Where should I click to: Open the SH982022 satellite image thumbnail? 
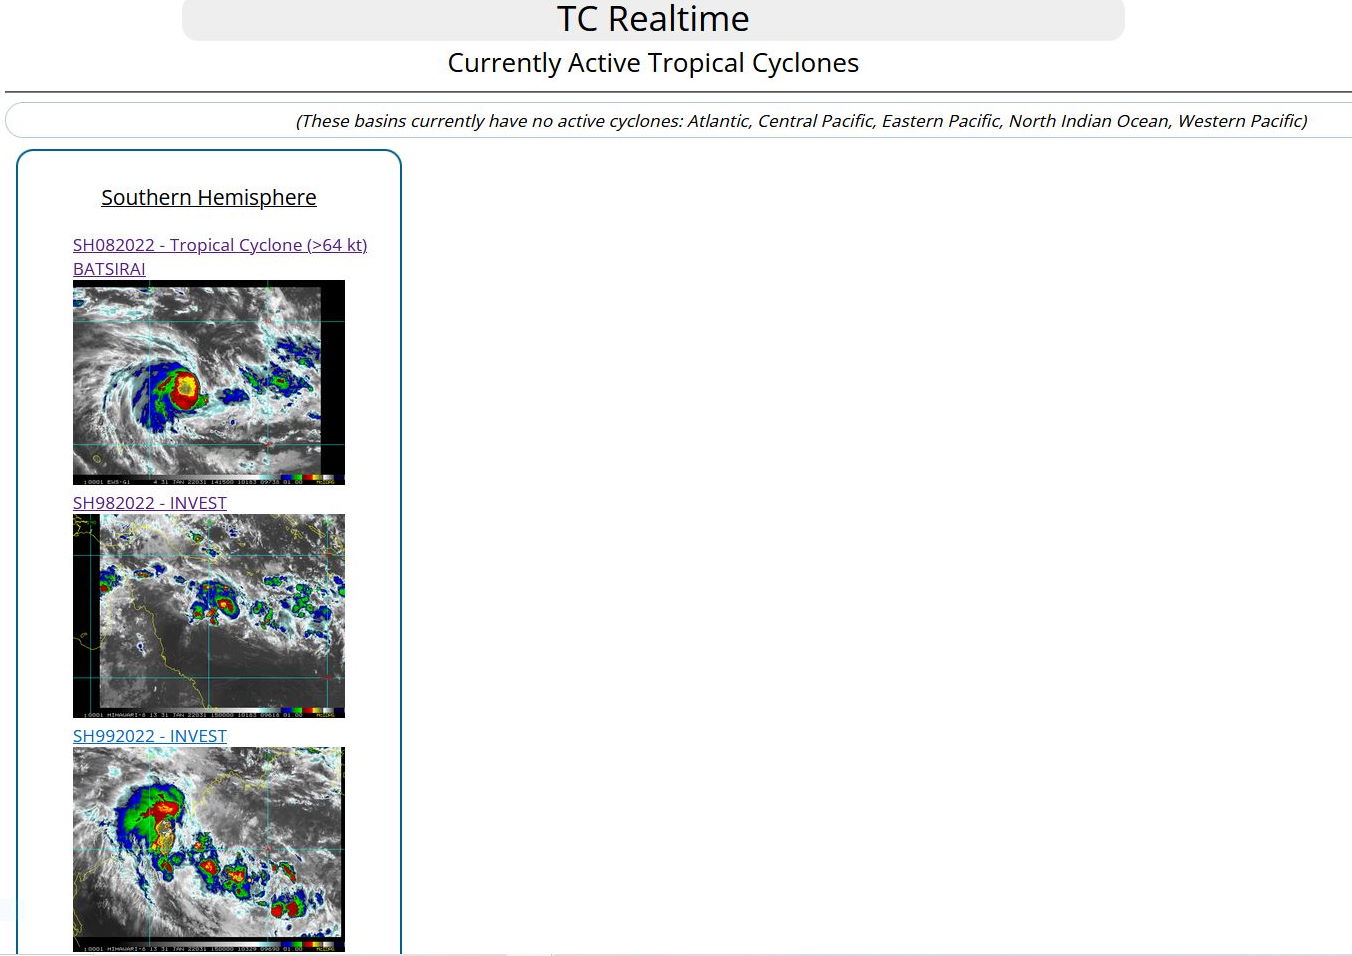click(208, 615)
